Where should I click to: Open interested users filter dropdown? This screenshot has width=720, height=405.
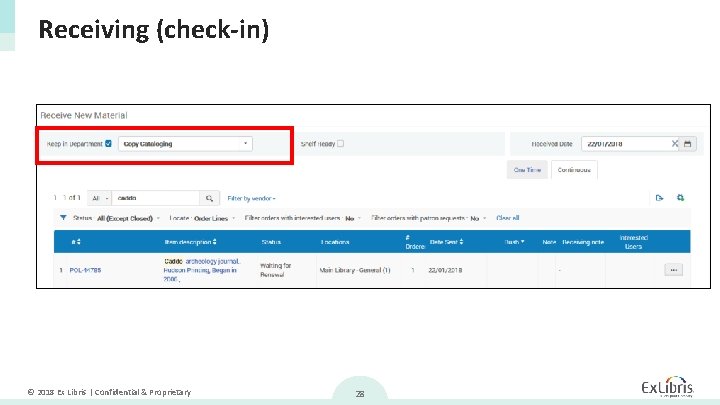[303, 218]
